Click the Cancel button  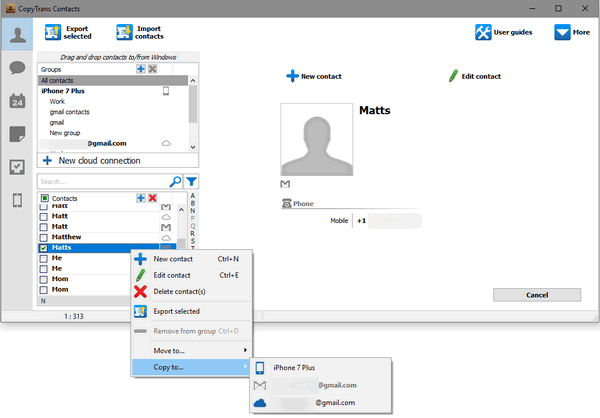[537, 295]
